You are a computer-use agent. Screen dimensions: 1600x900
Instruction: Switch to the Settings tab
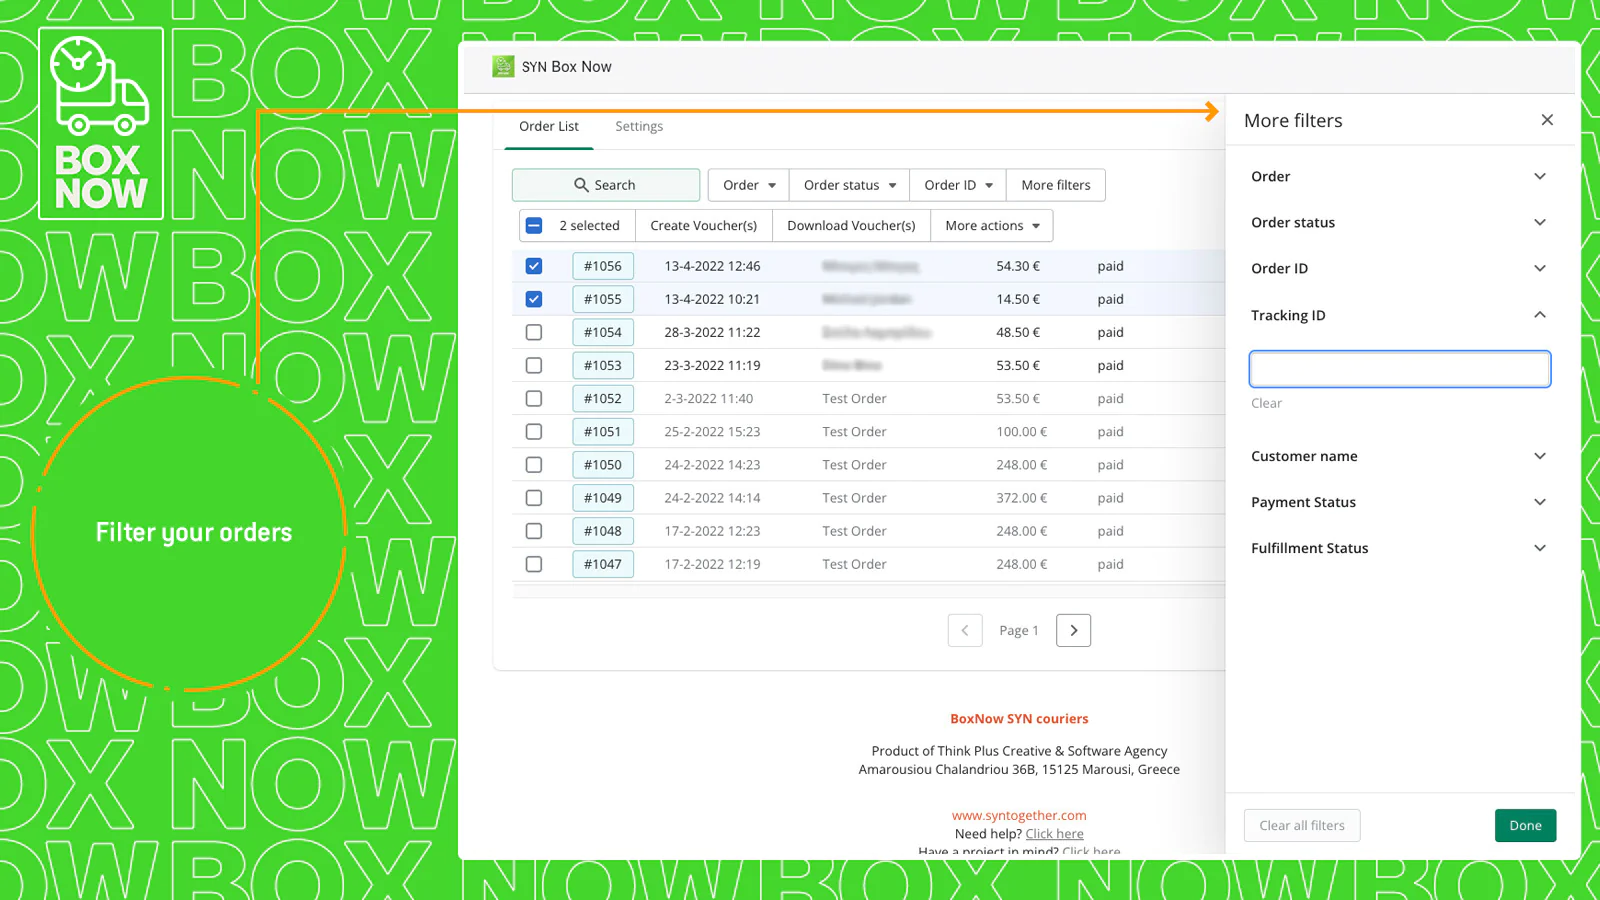pos(639,126)
